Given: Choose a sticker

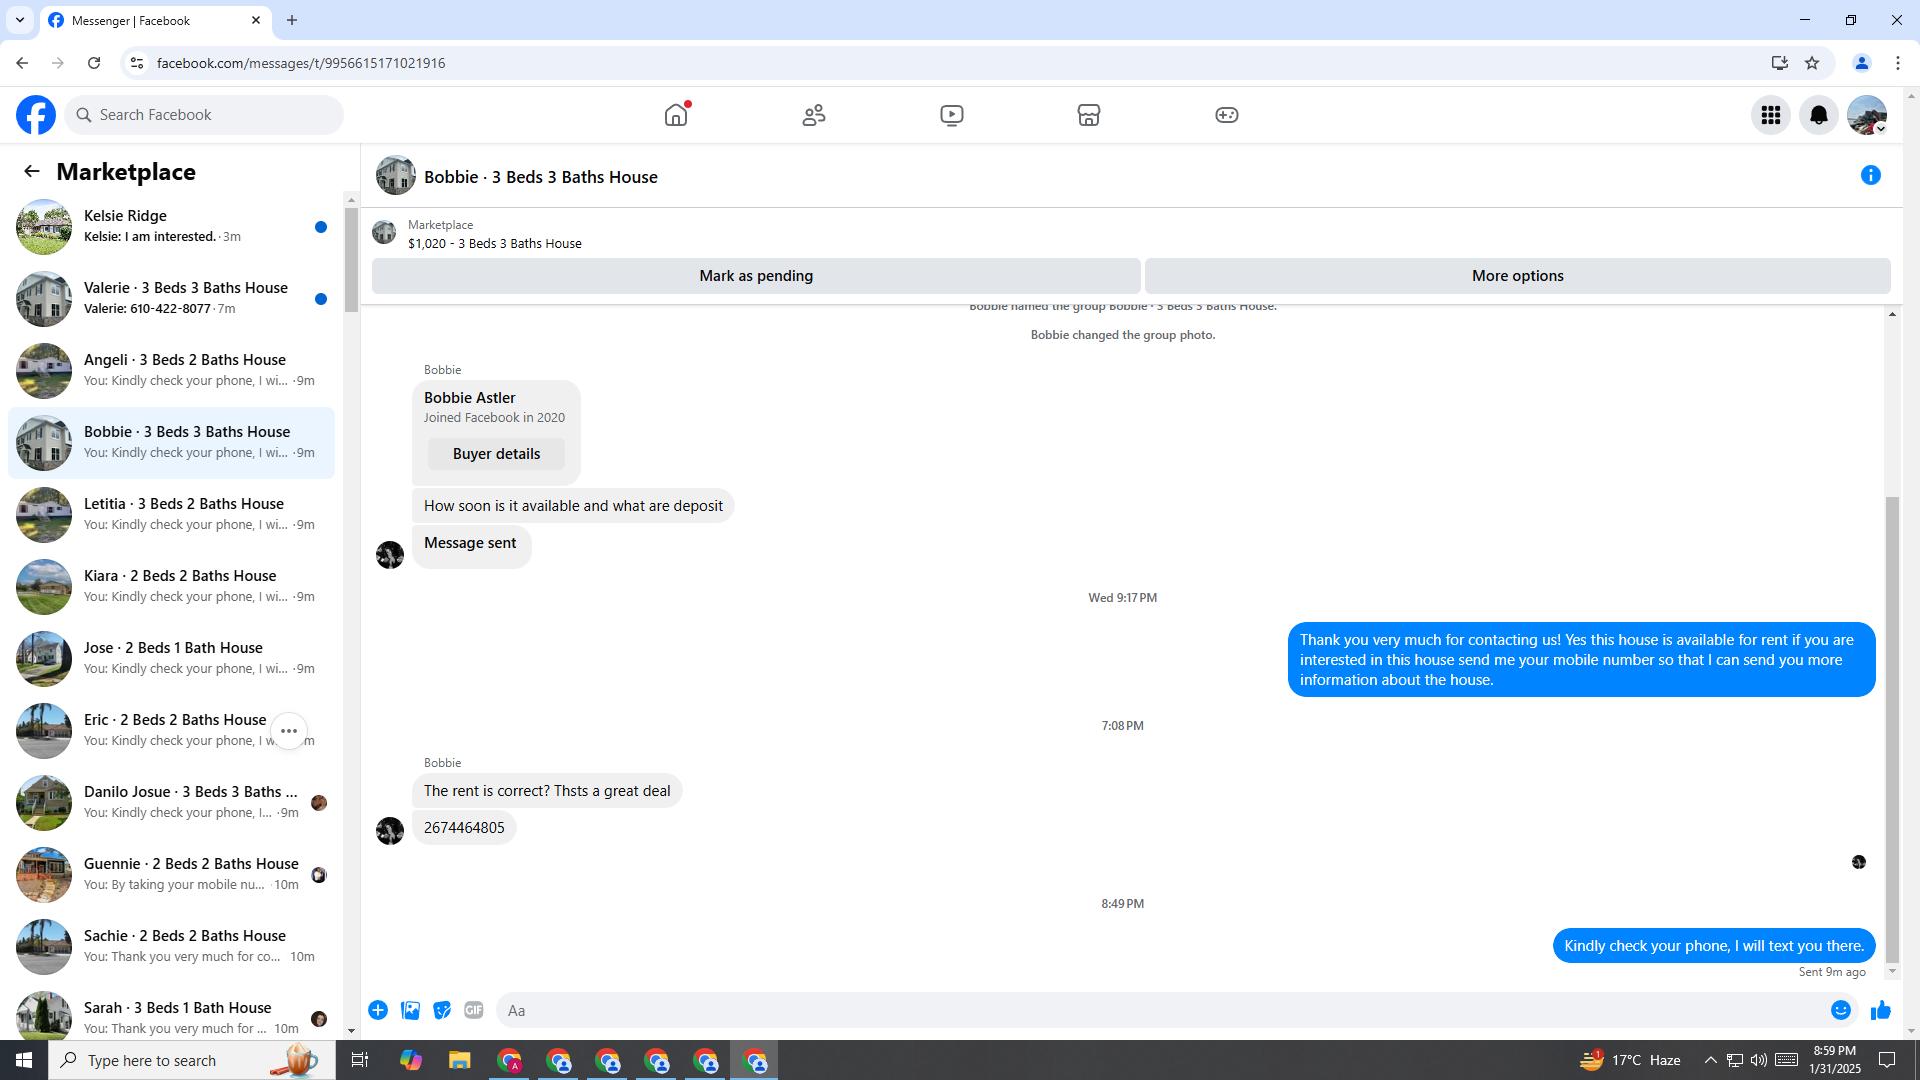Looking at the screenshot, I should 442,1010.
